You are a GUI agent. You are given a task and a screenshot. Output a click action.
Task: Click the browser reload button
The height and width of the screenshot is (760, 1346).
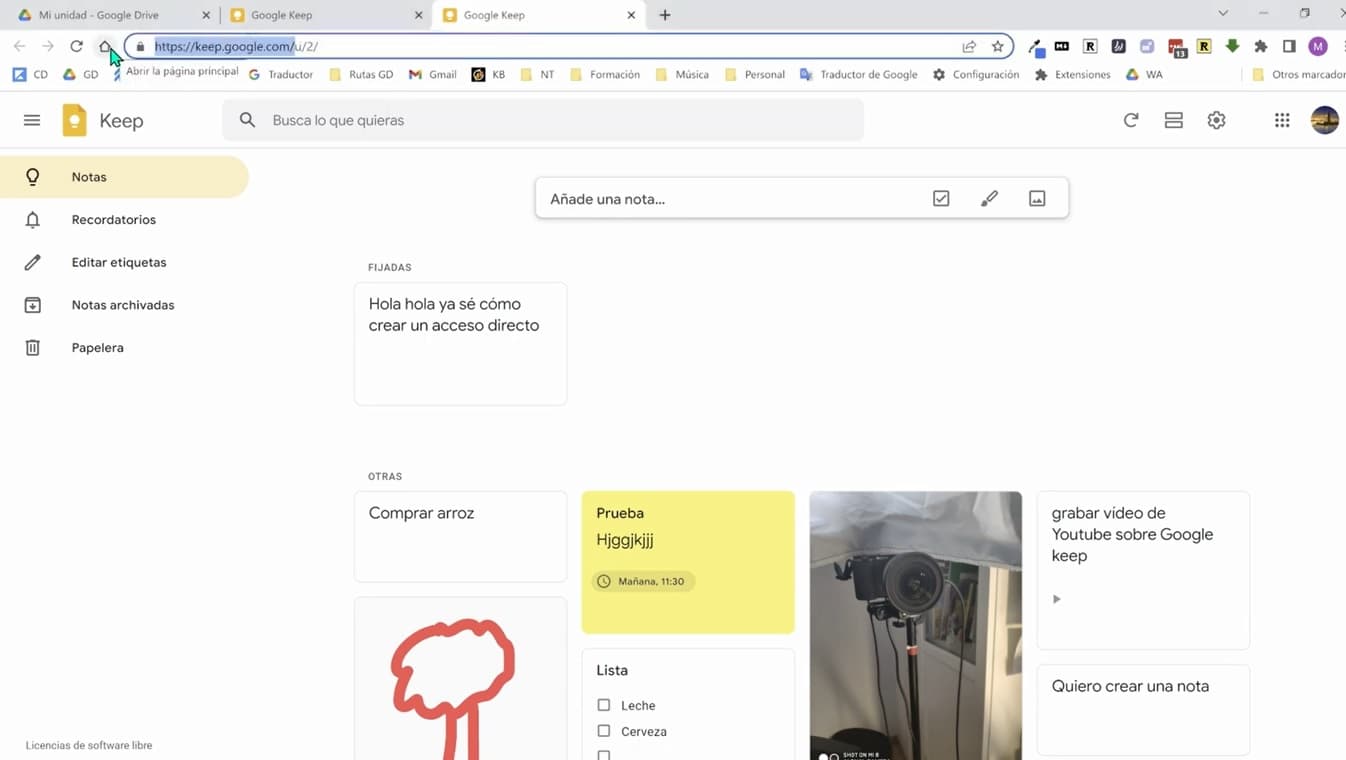76,46
